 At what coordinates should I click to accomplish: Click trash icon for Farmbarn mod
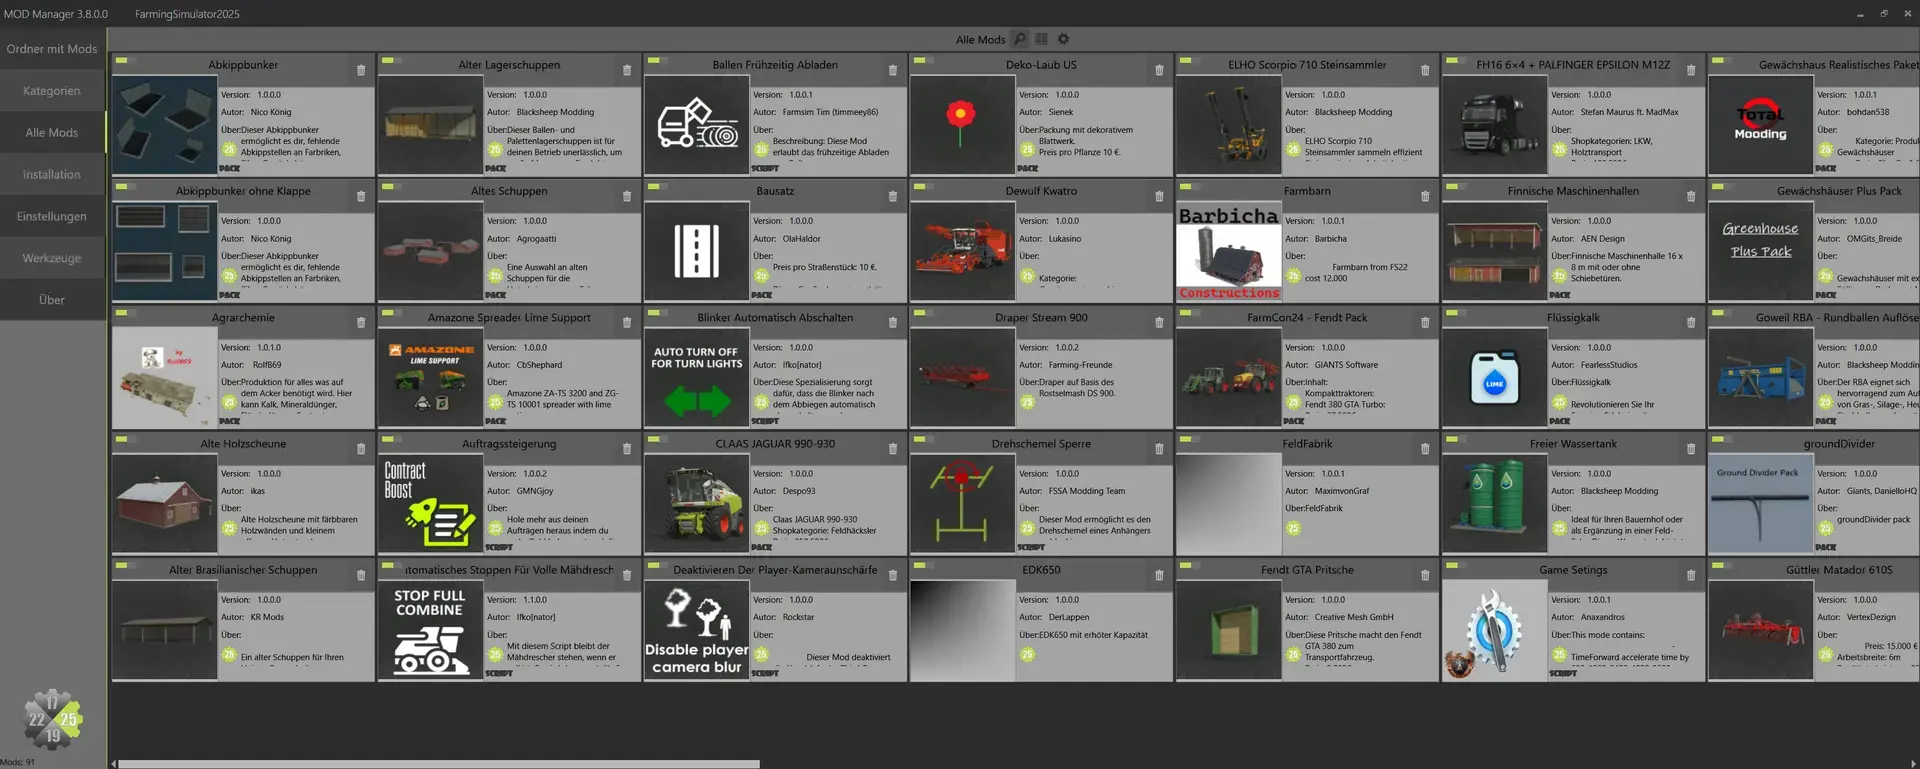click(x=1425, y=196)
